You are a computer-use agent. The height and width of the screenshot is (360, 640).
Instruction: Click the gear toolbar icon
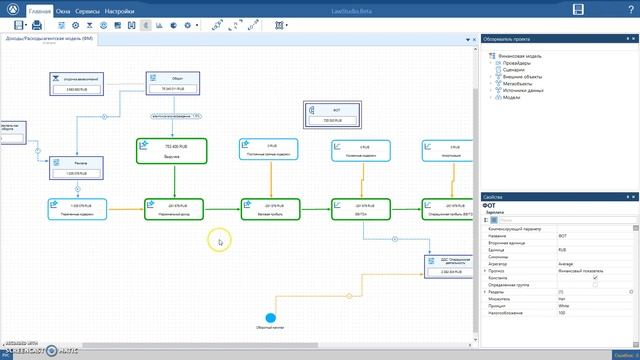click(x=187, y=25)
